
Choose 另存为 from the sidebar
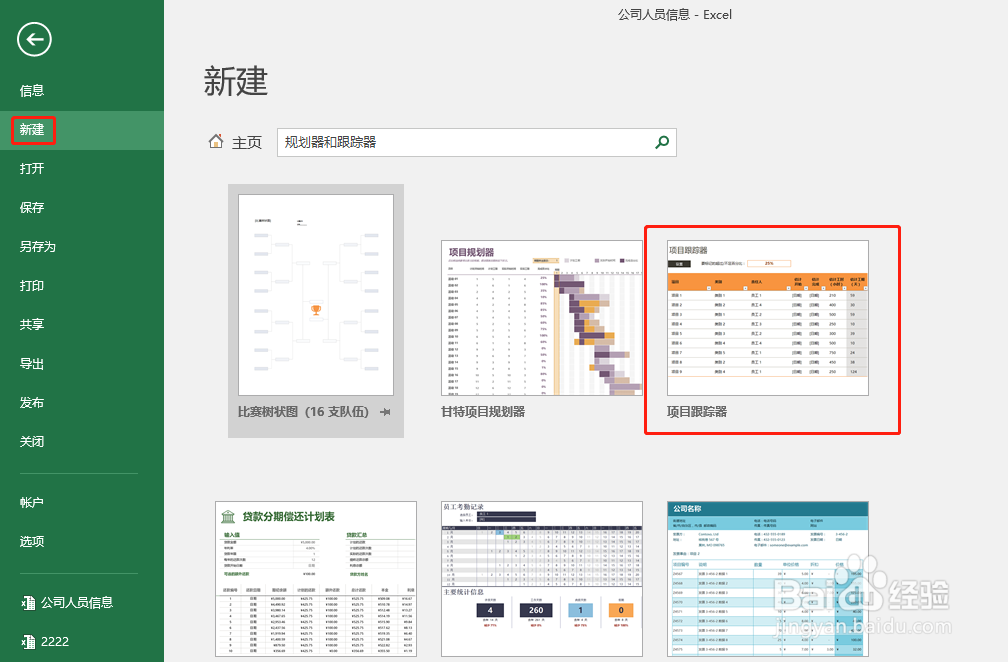point(37,247)
